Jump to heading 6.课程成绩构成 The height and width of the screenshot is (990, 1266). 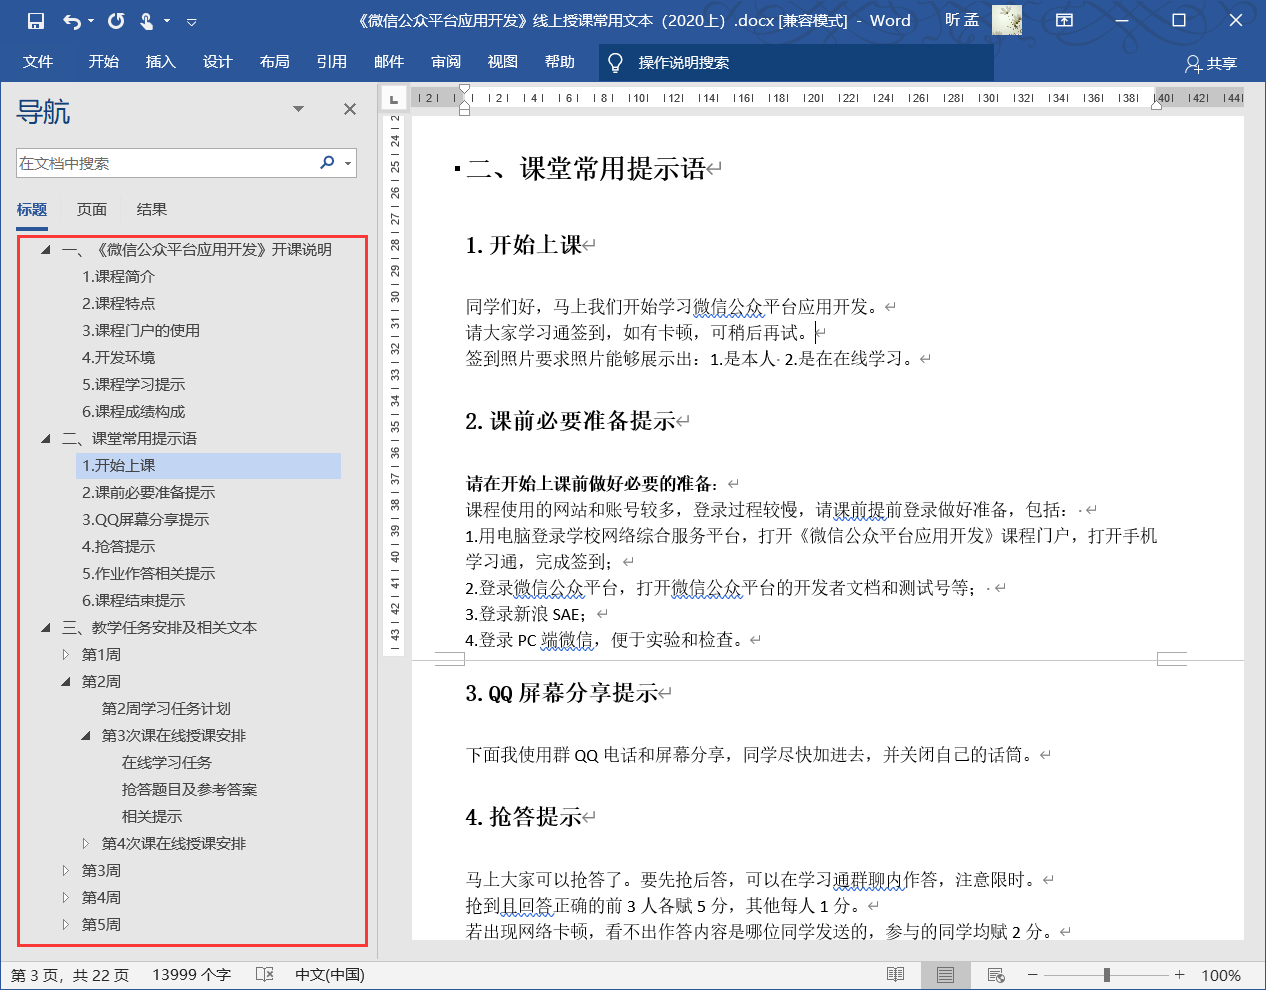[x=133, y=412]
